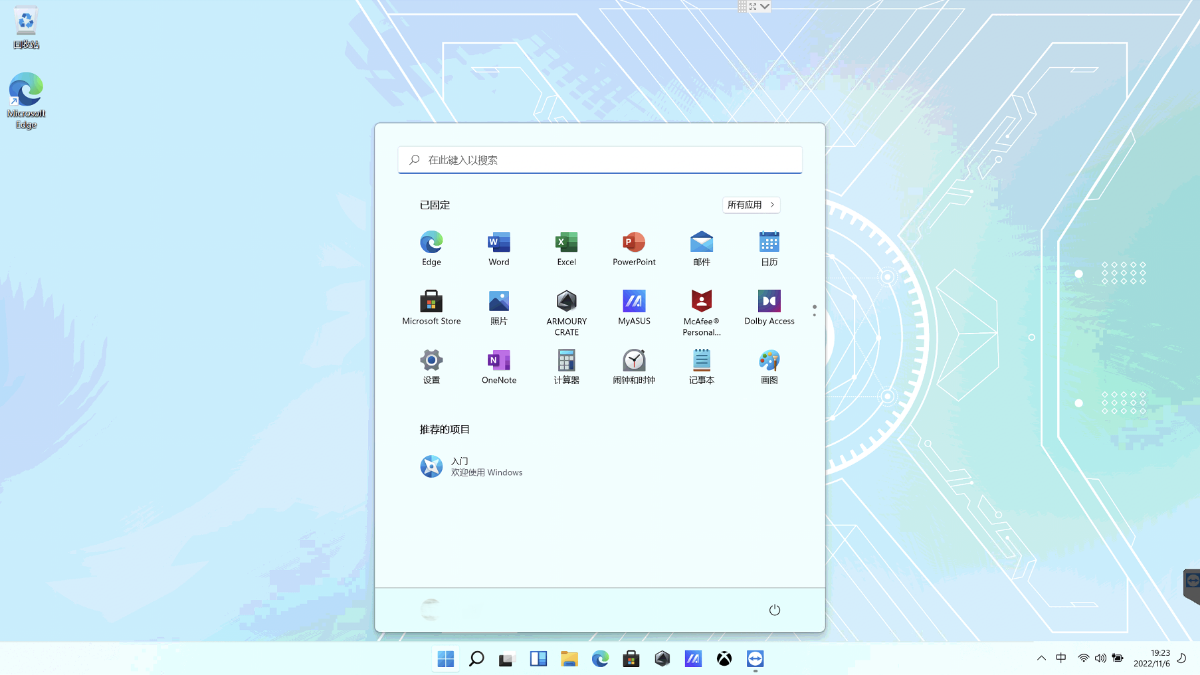The image size is (1200, 675).
Task: Open the user account avatar in Start menu
Action: (431, 610)
